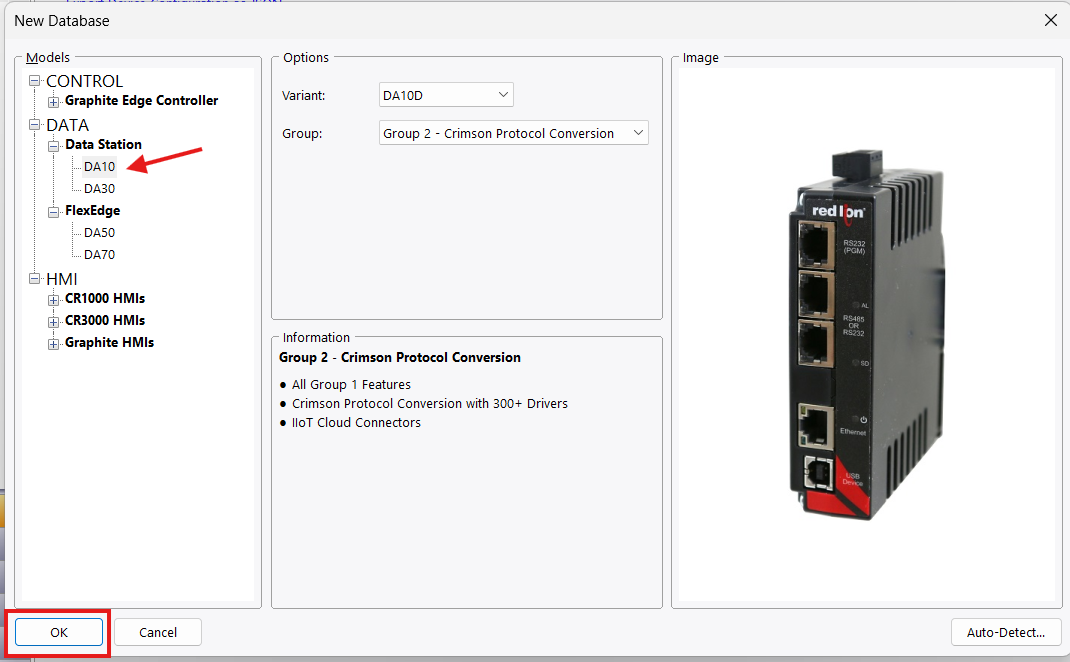Screen dimensions: 1070x662
Task: Collapse the Data Station node
Action: coord(54,145)
